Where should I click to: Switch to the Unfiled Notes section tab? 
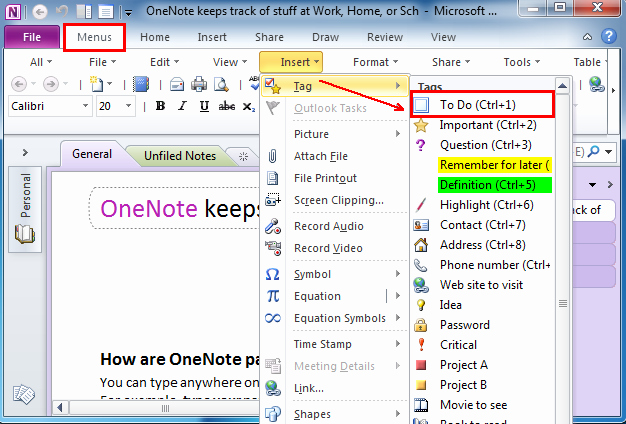click(x=180, y=156)
